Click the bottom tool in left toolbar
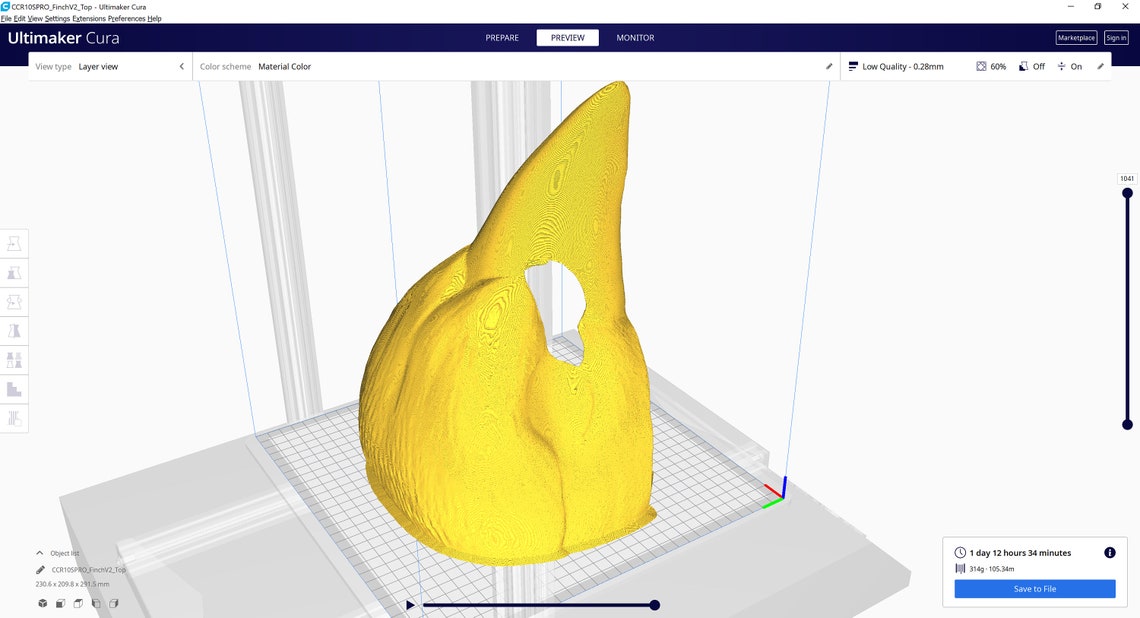Screen dimensions: 1140x618 pyautogui.click(x=14, y=418)
